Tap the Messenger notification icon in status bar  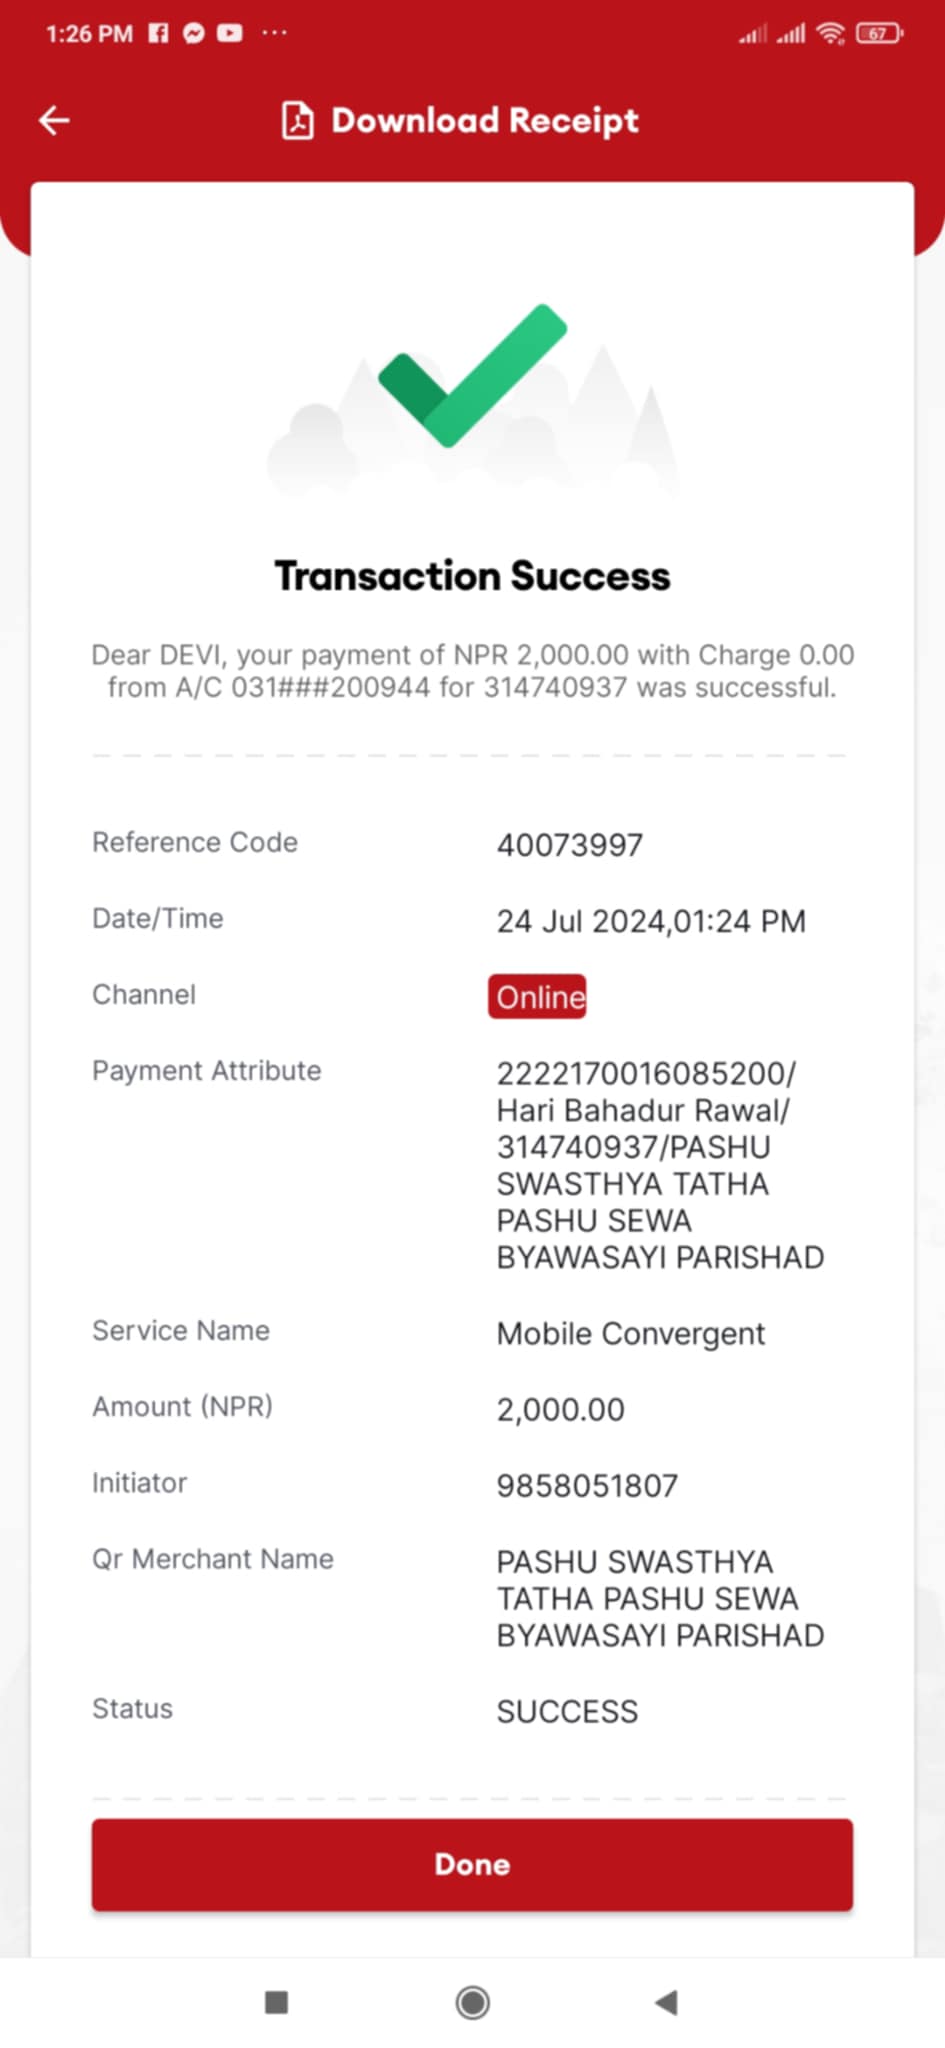click(194, 33)
